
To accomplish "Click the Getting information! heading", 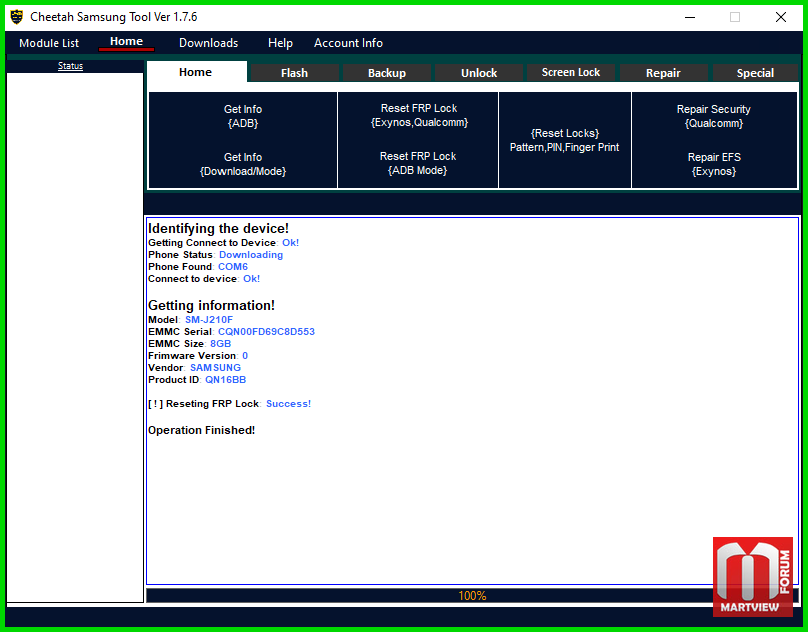I will point(211,305).
